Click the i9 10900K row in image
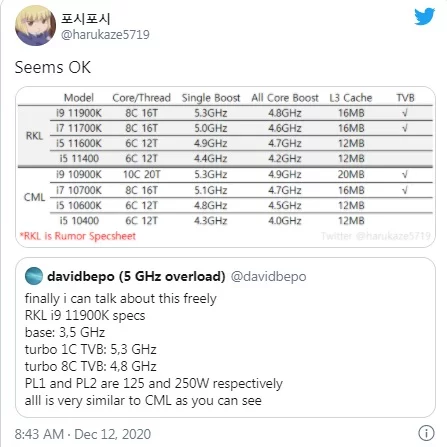447x447 pixels. tap(242, 174)
